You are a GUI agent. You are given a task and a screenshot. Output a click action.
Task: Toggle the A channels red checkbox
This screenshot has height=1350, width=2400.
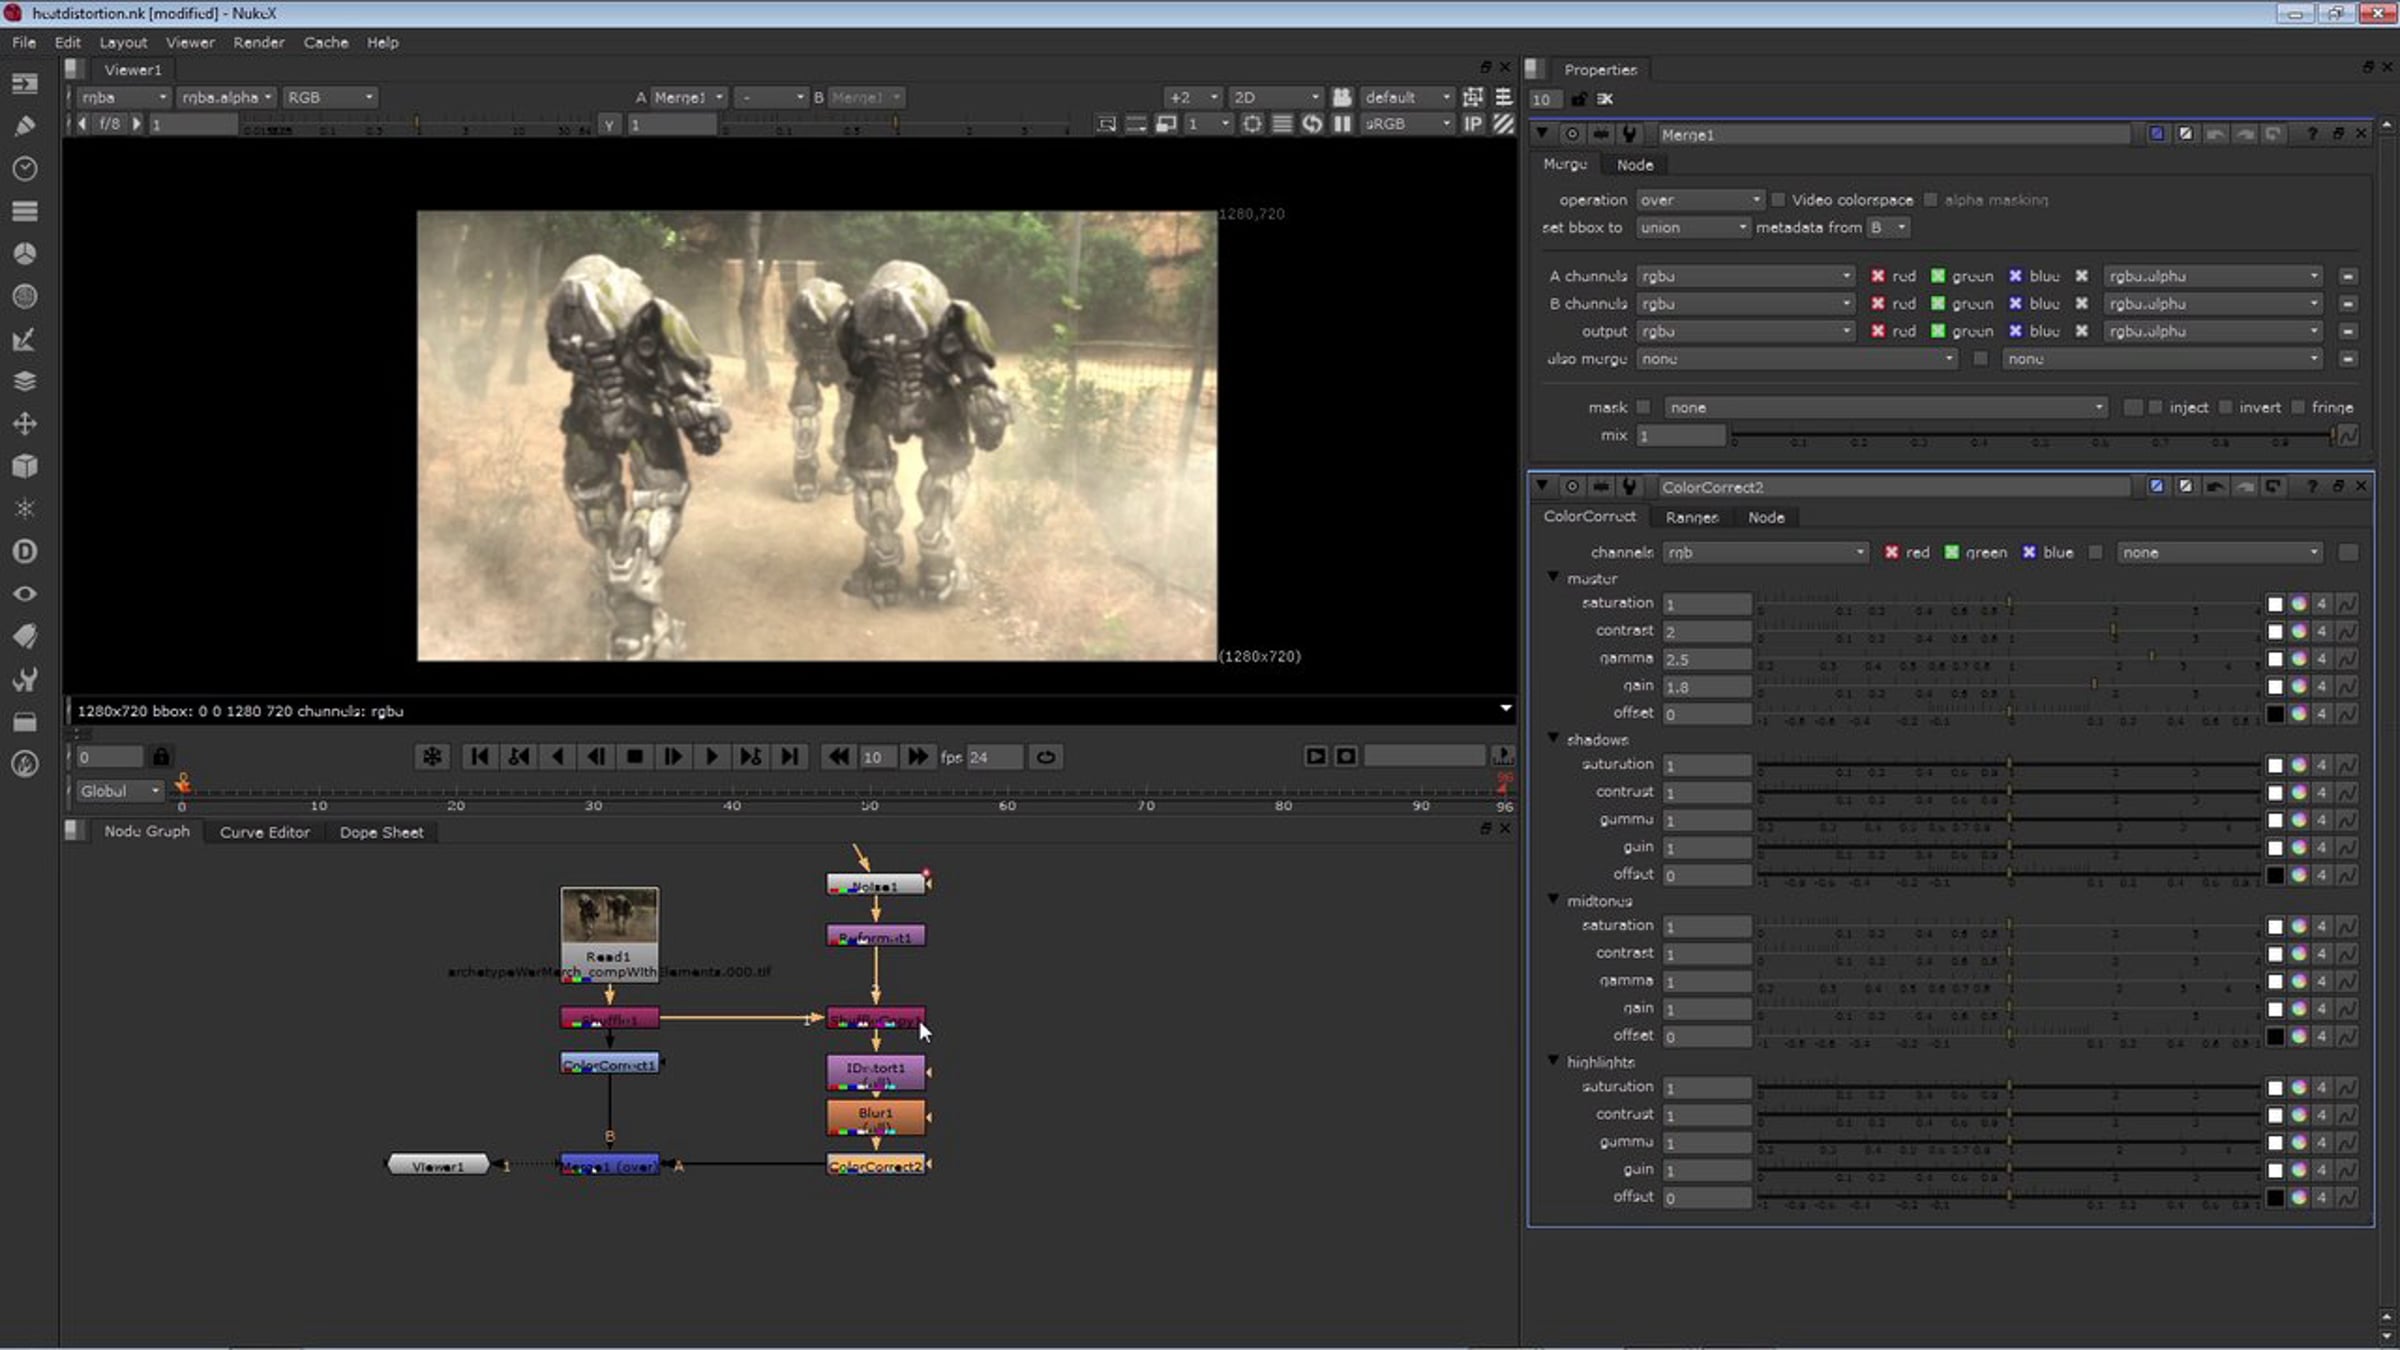[1878, 276]
